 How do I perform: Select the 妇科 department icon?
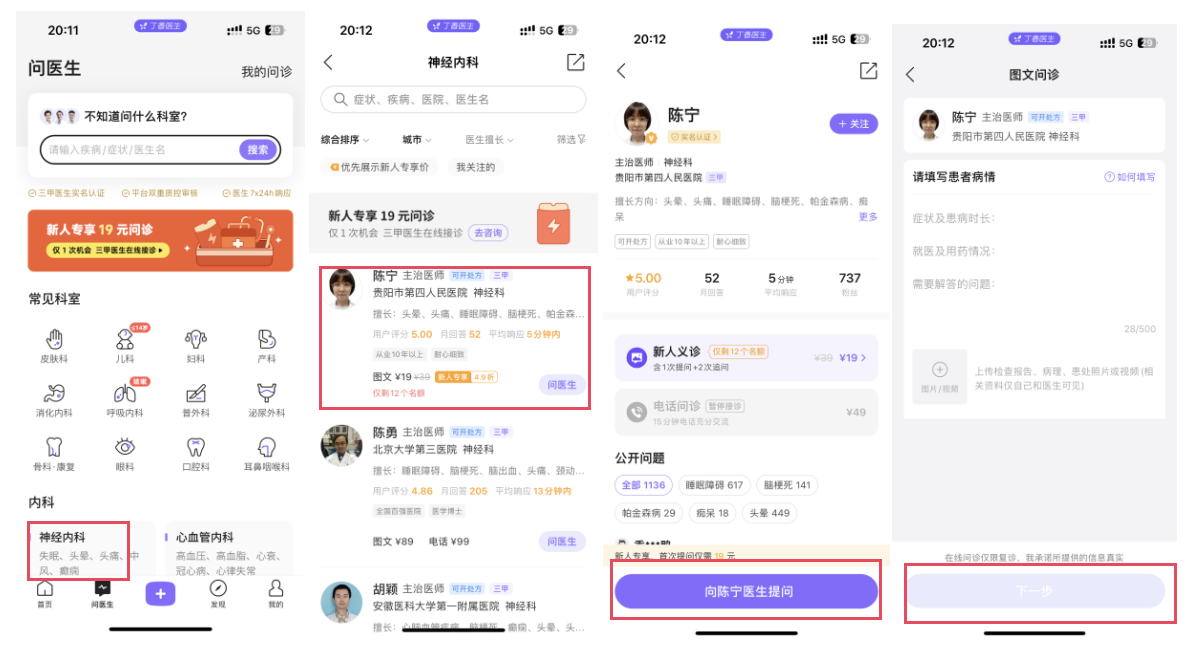point(196,340)
